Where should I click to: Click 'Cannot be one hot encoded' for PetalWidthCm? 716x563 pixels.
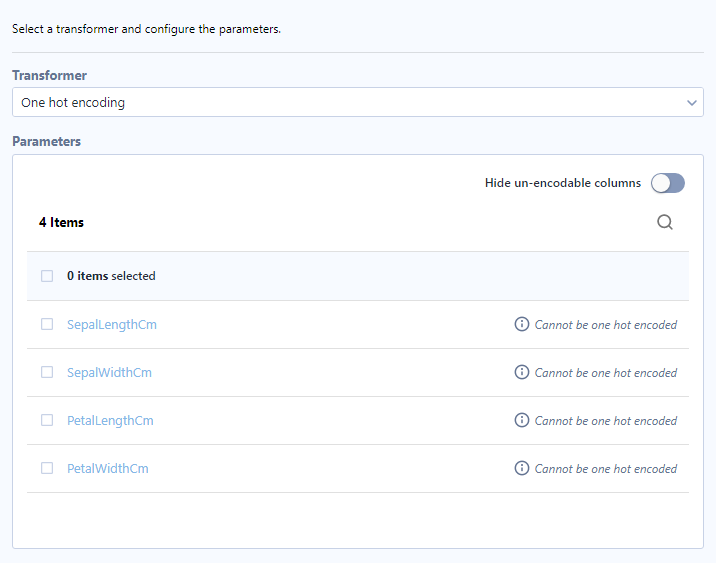point(606,468)
